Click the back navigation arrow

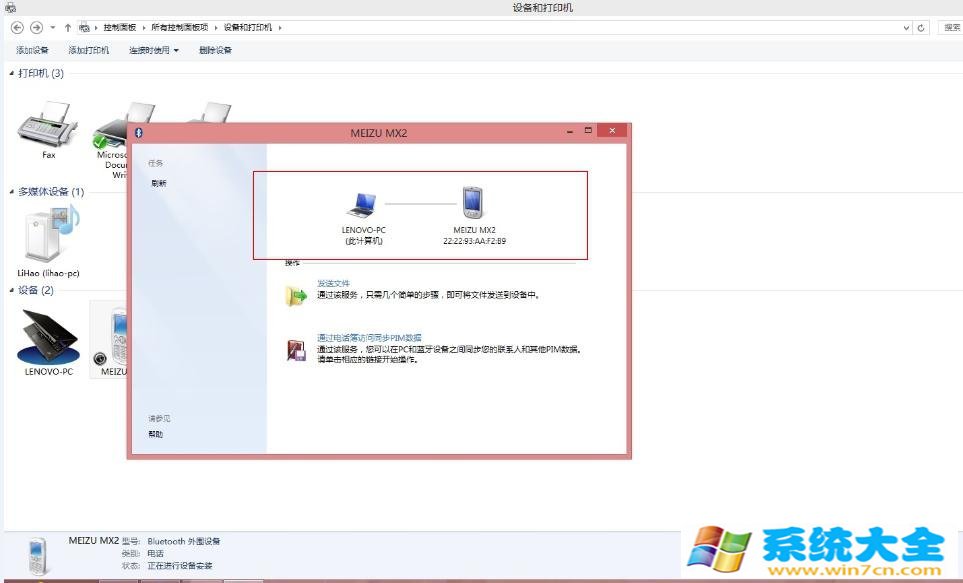[17, 28]
